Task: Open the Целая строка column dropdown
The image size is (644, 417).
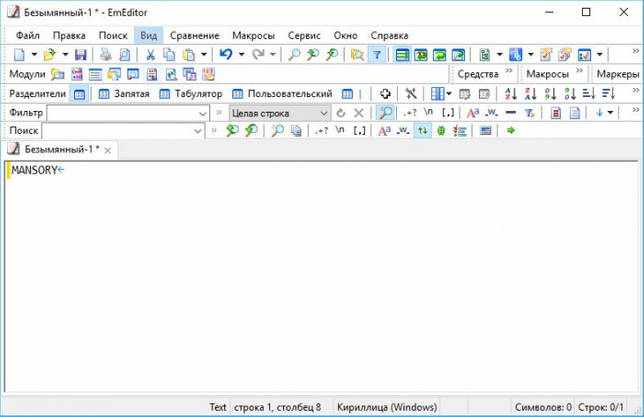Action: click(x=324, y=114)
